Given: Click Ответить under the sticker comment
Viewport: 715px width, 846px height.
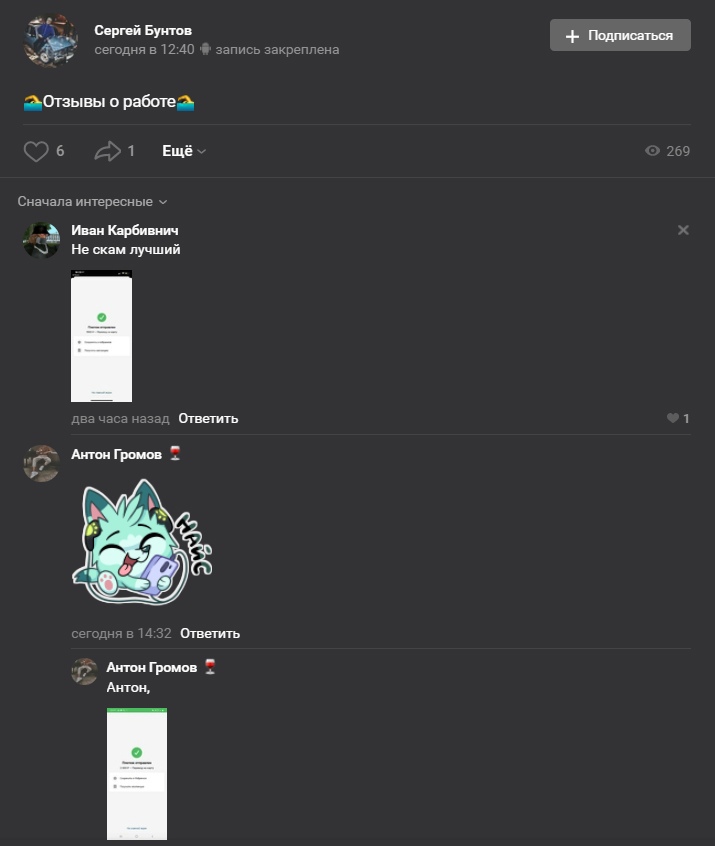Looking at the screenshot, I should pyautogui.click(x=210, y=633).
